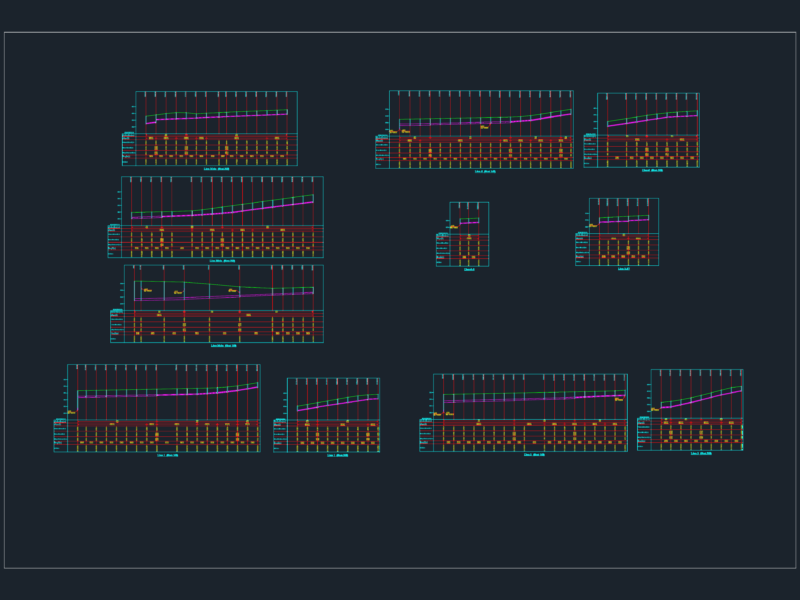Select the yellow label at right end of widest bottom profile

coord(619,399)
